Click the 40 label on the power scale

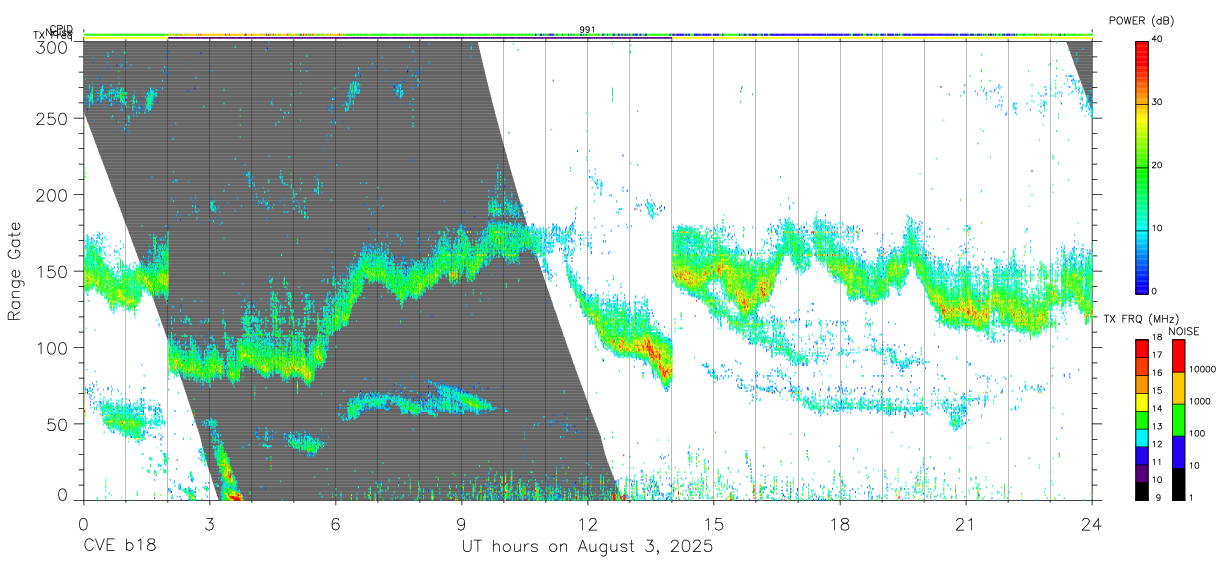pos(1157,40)
